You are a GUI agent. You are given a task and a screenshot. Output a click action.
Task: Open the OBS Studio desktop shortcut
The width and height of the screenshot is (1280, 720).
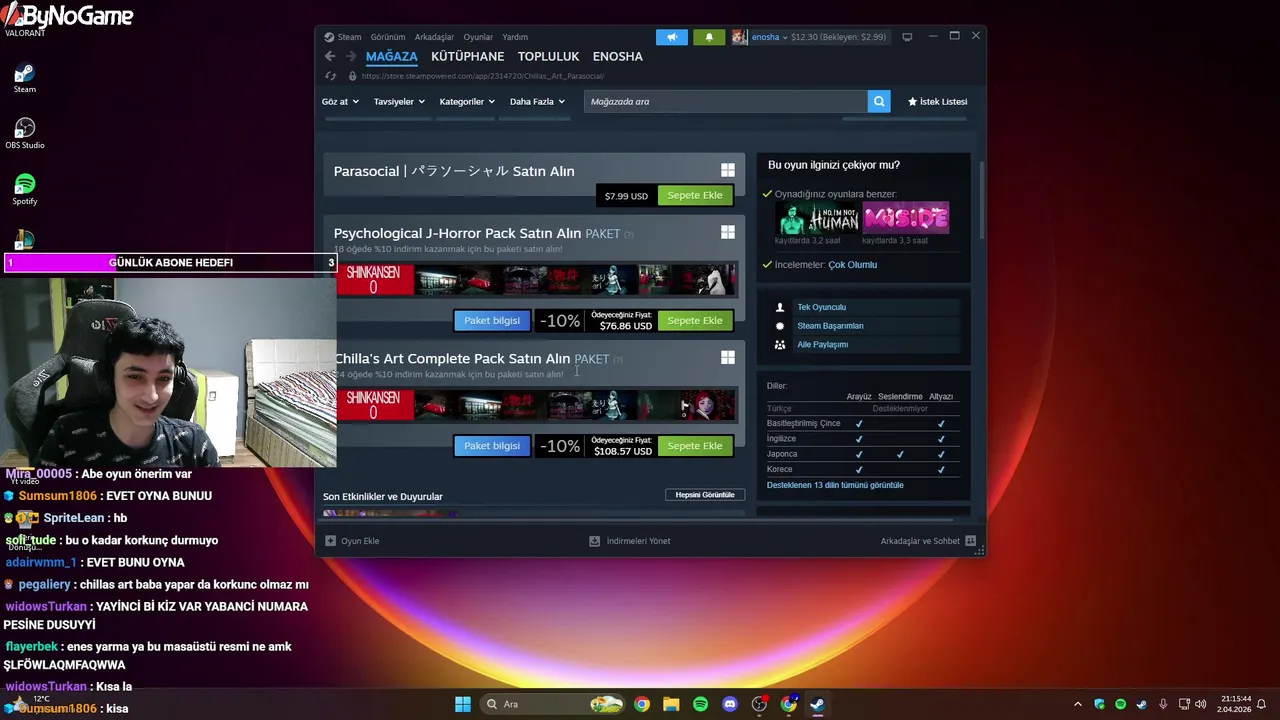pyautogui.click(x=25, y=134)
